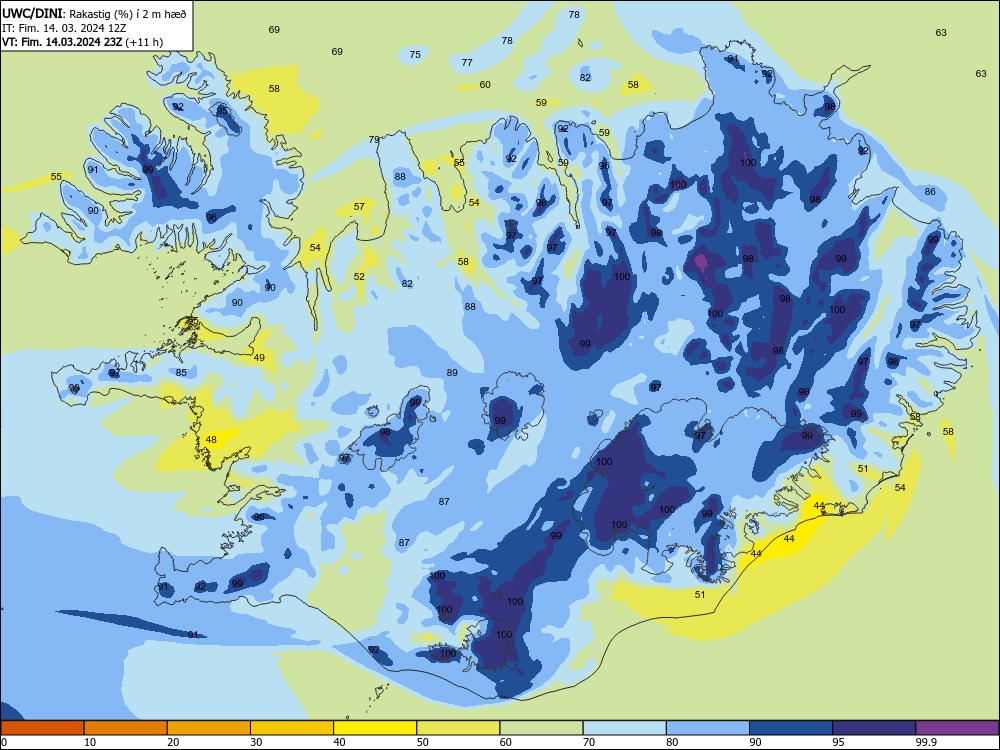Click the humidity value 75 on the map
This screenshot has height=750, width=1000.
click(x=415, y=55)
